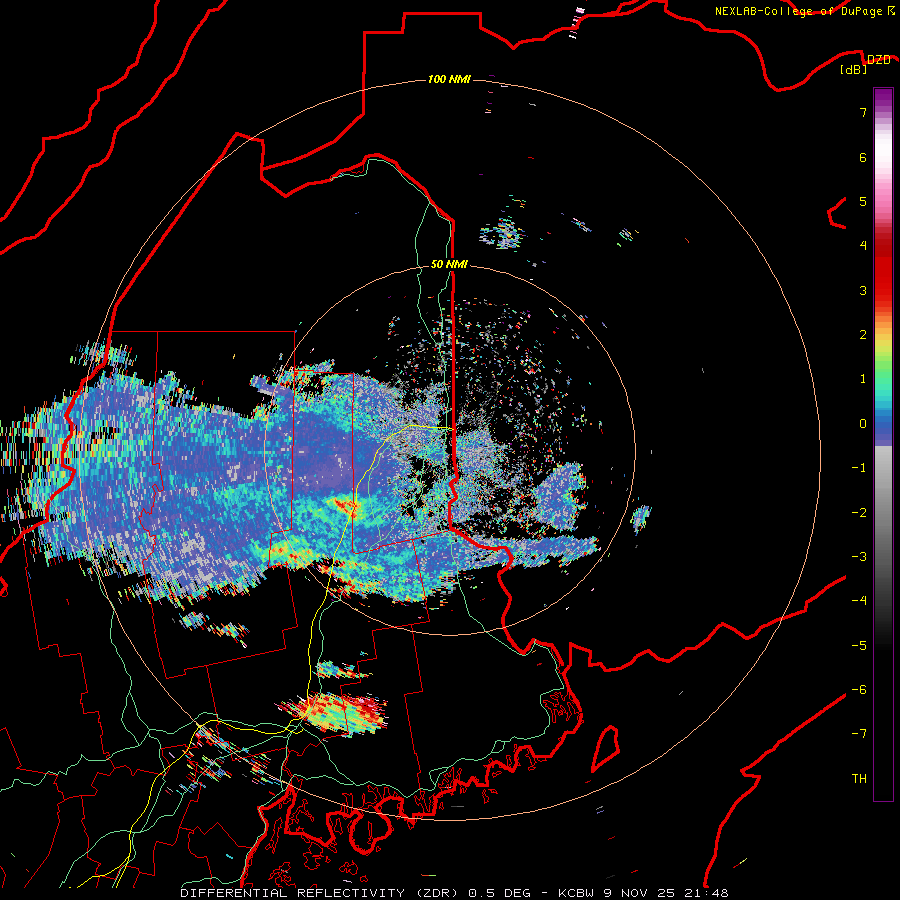
Task: Click the 4 dB value on the scale
Action: point(863,246)
